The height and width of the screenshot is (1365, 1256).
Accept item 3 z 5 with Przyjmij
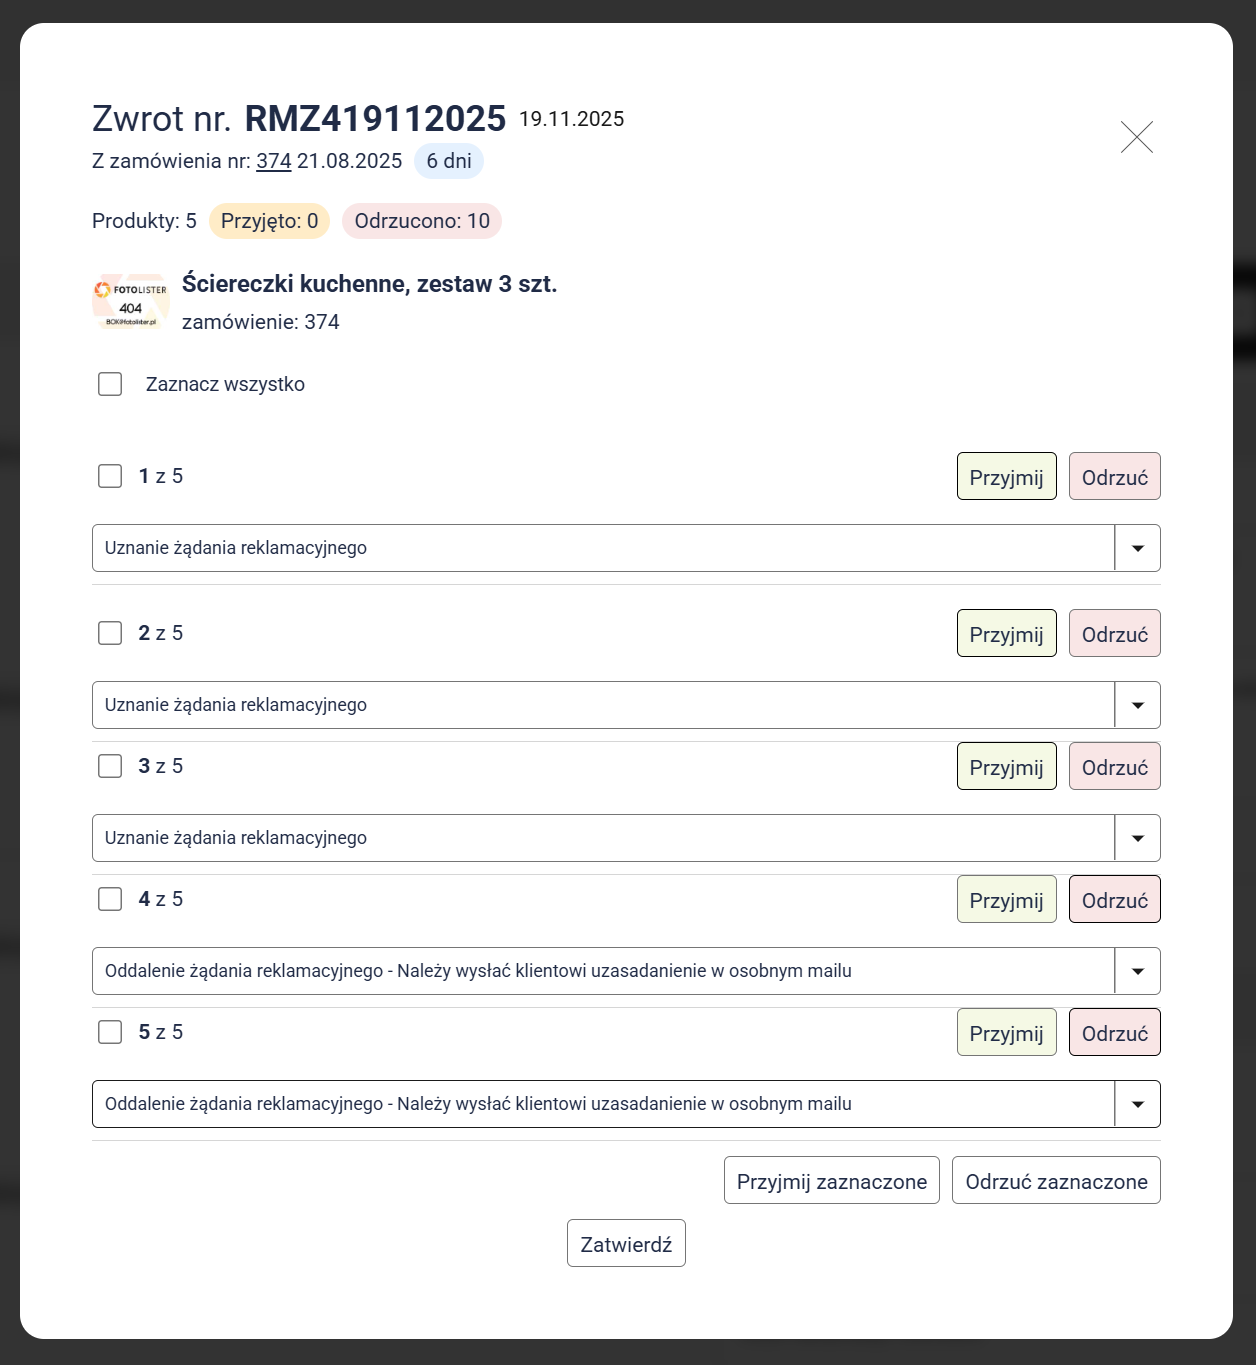(1006, 767)
